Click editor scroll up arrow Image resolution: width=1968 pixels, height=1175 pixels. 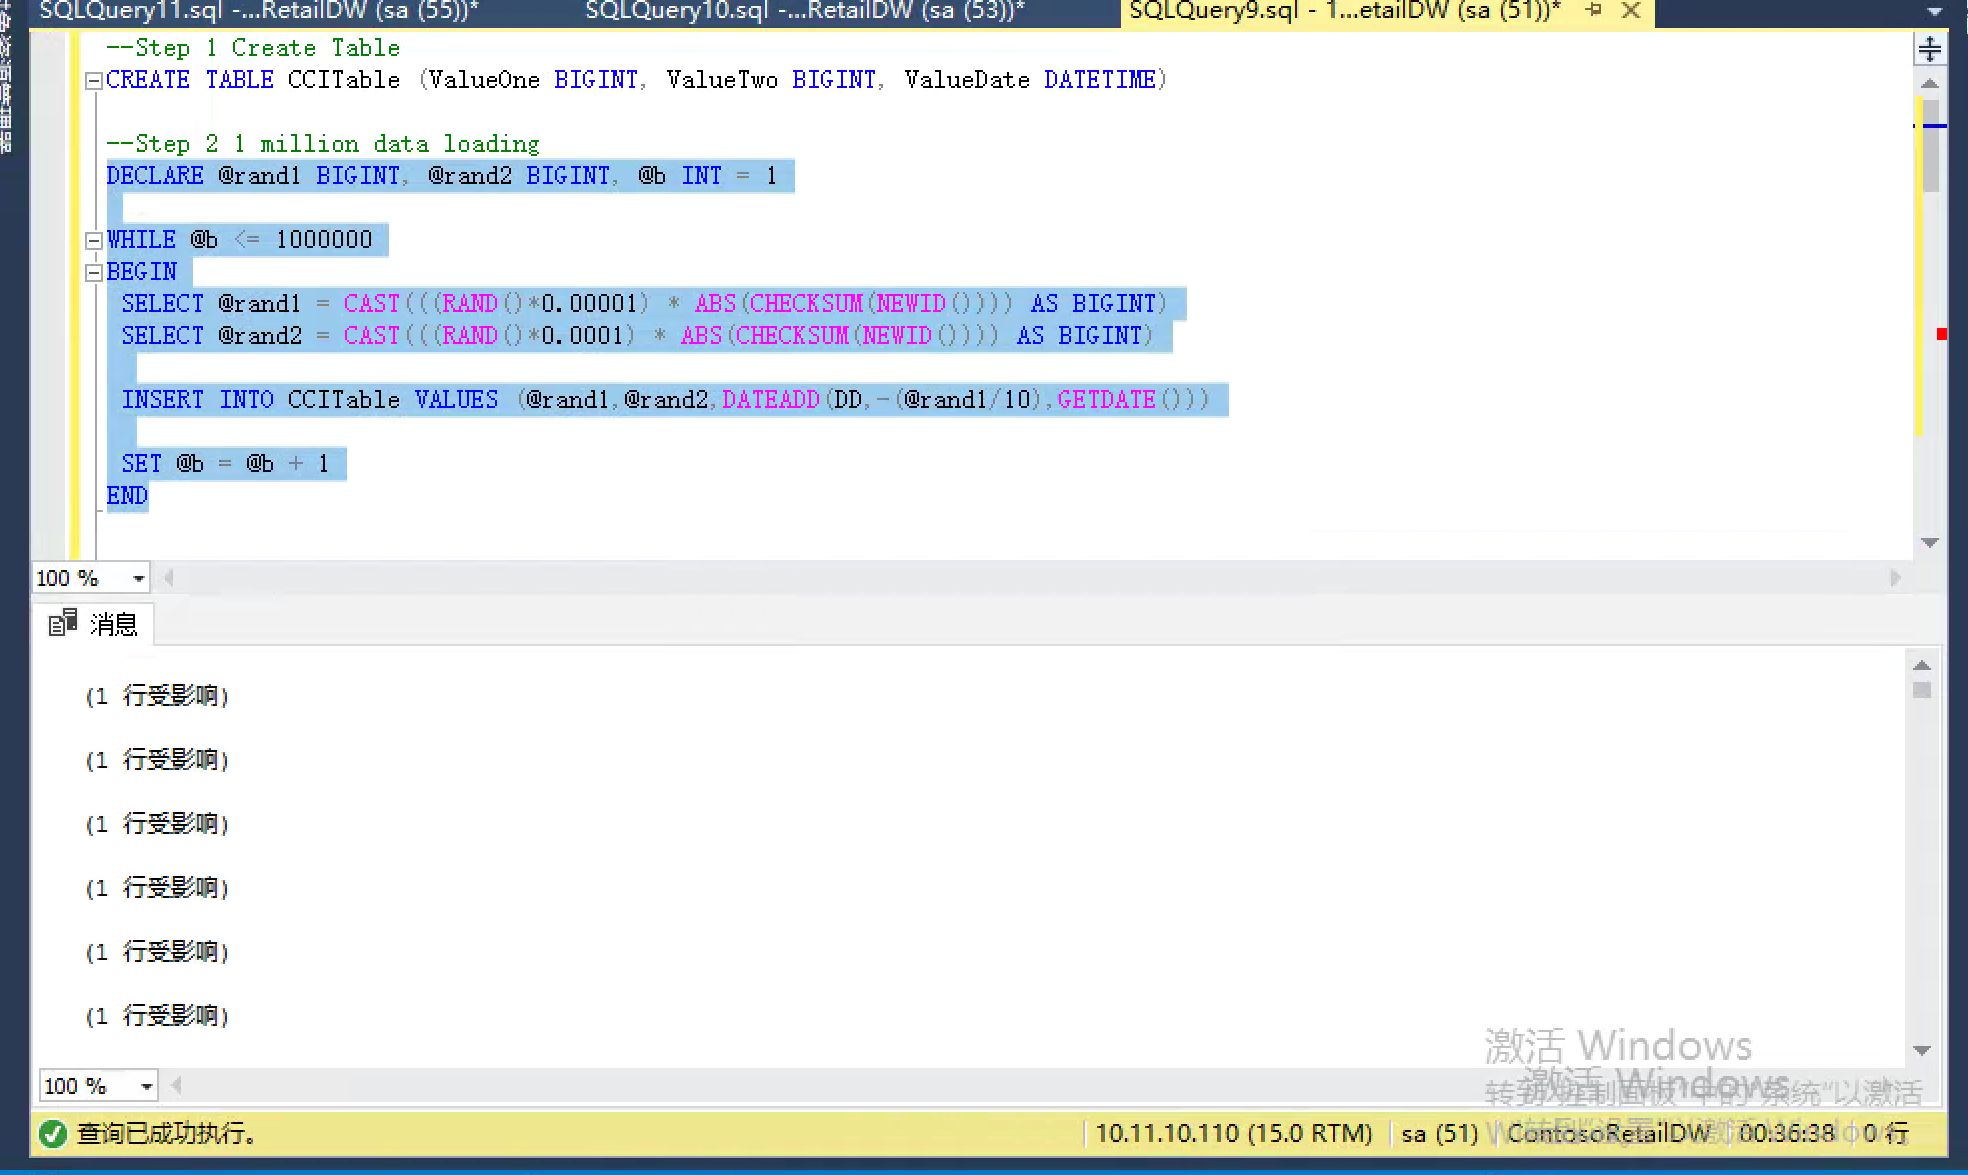click(1930, 84)
